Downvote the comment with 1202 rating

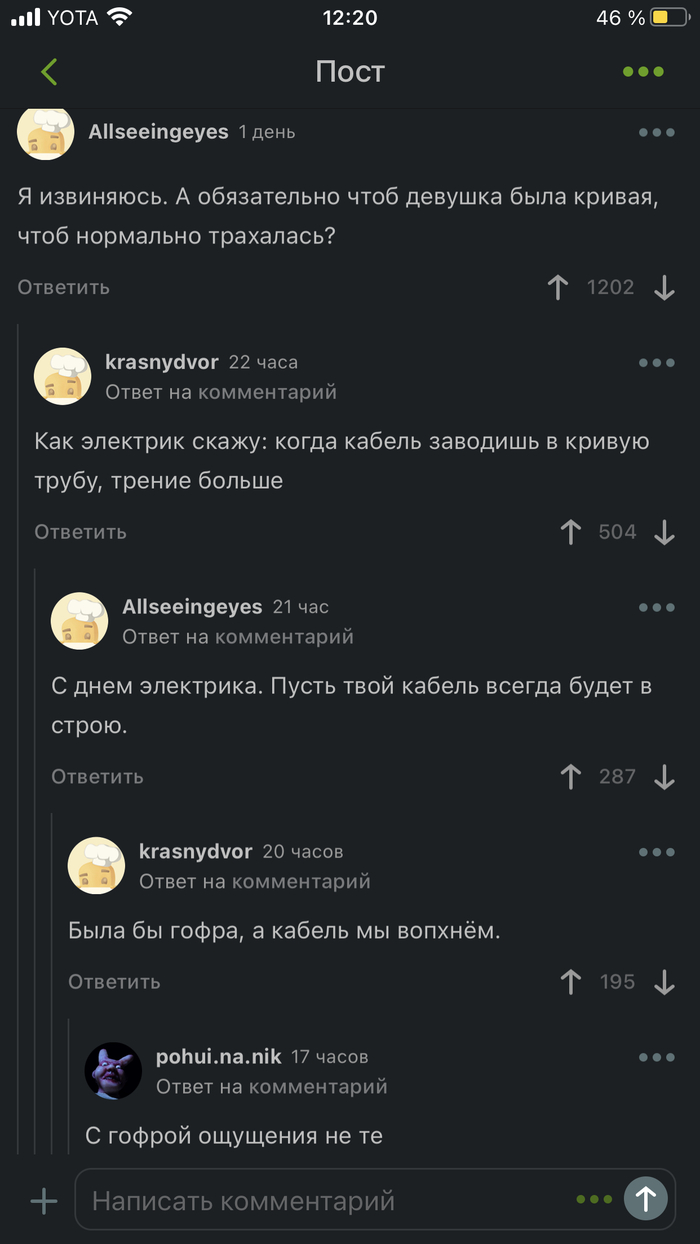click(664, 288)
